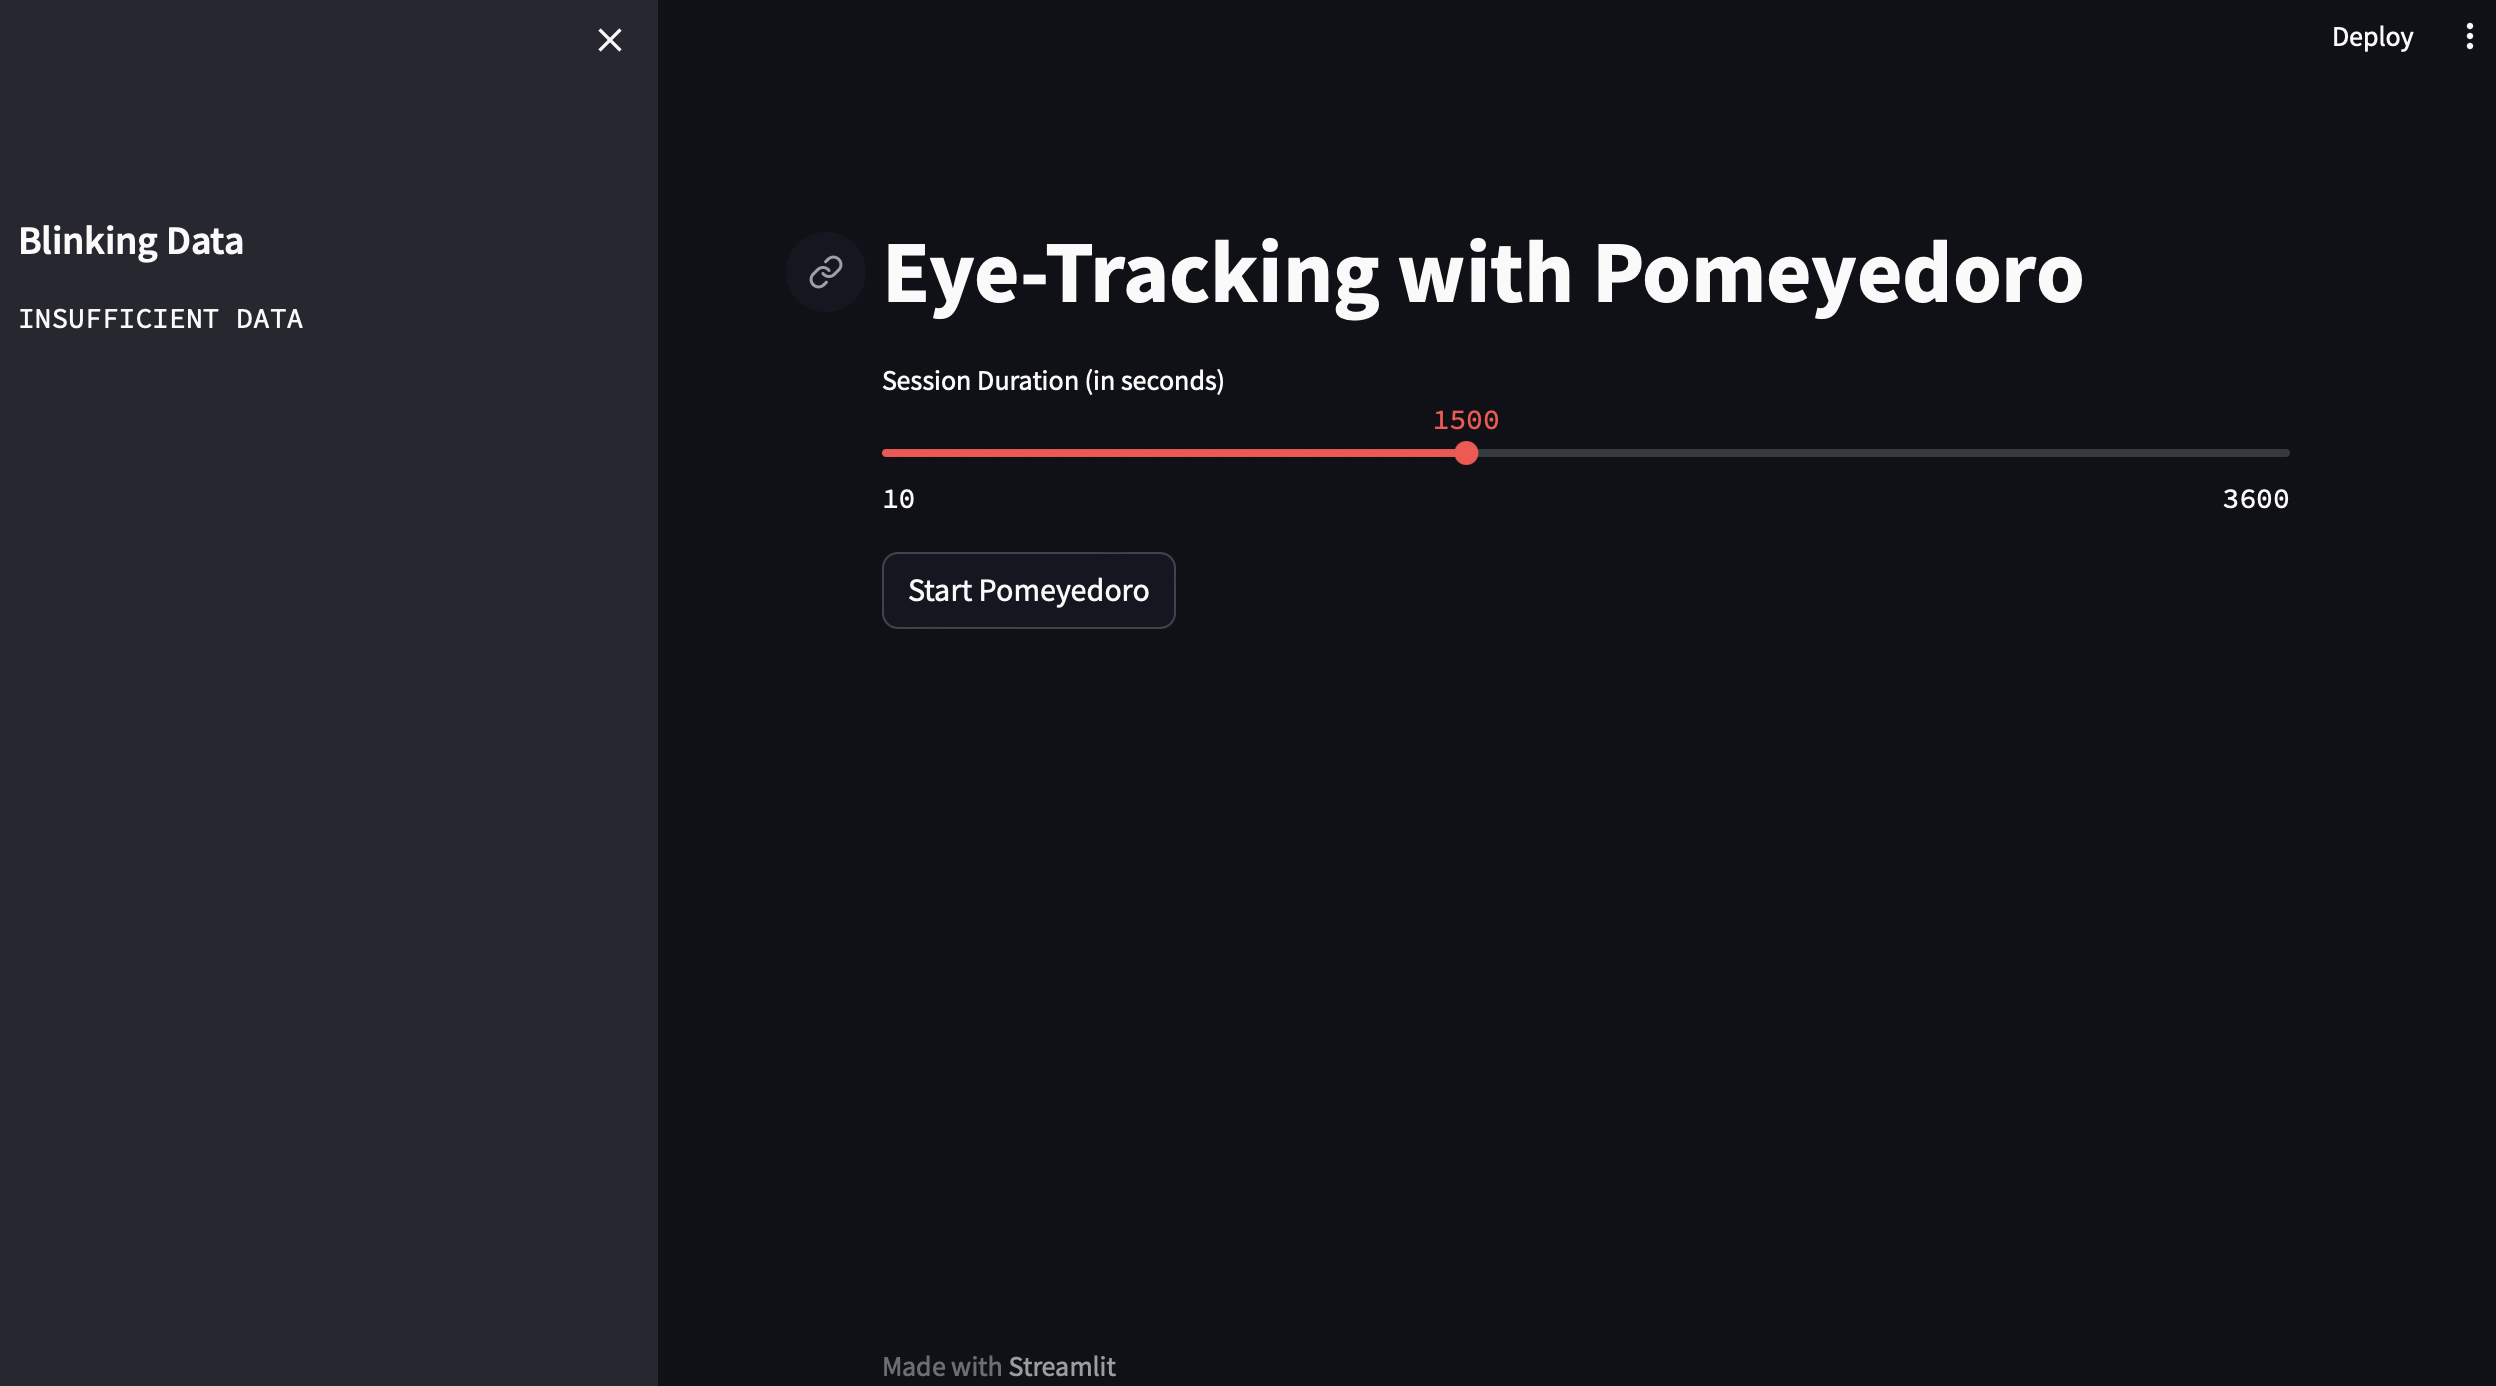This screenshot has width=2496, height=1386.
Task: Click the minimum value label 10
Action: (897, 498)
